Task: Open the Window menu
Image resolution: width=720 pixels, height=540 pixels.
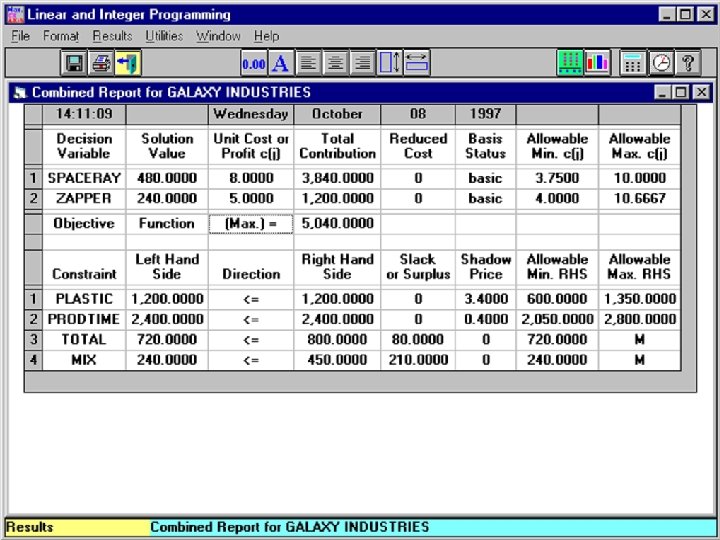Action: point(218,36)
